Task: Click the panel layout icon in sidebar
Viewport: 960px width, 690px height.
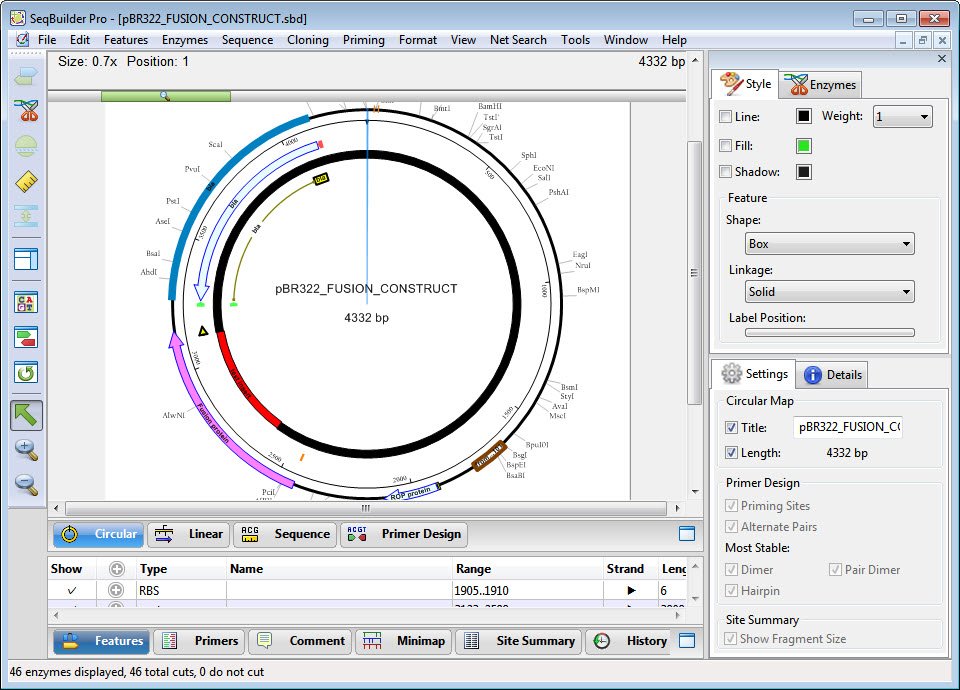Action: 27,259
